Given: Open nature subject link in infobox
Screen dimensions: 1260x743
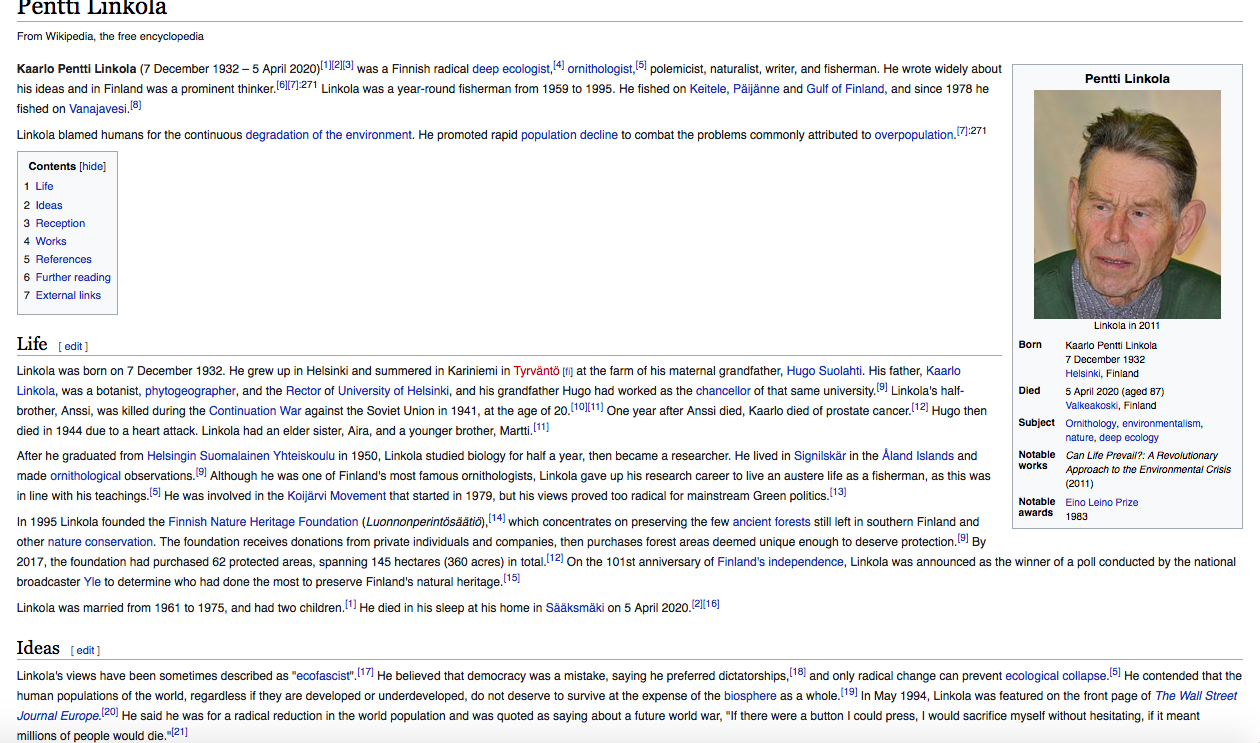Looking at the screenshot, I should [x=1080, y=437].
